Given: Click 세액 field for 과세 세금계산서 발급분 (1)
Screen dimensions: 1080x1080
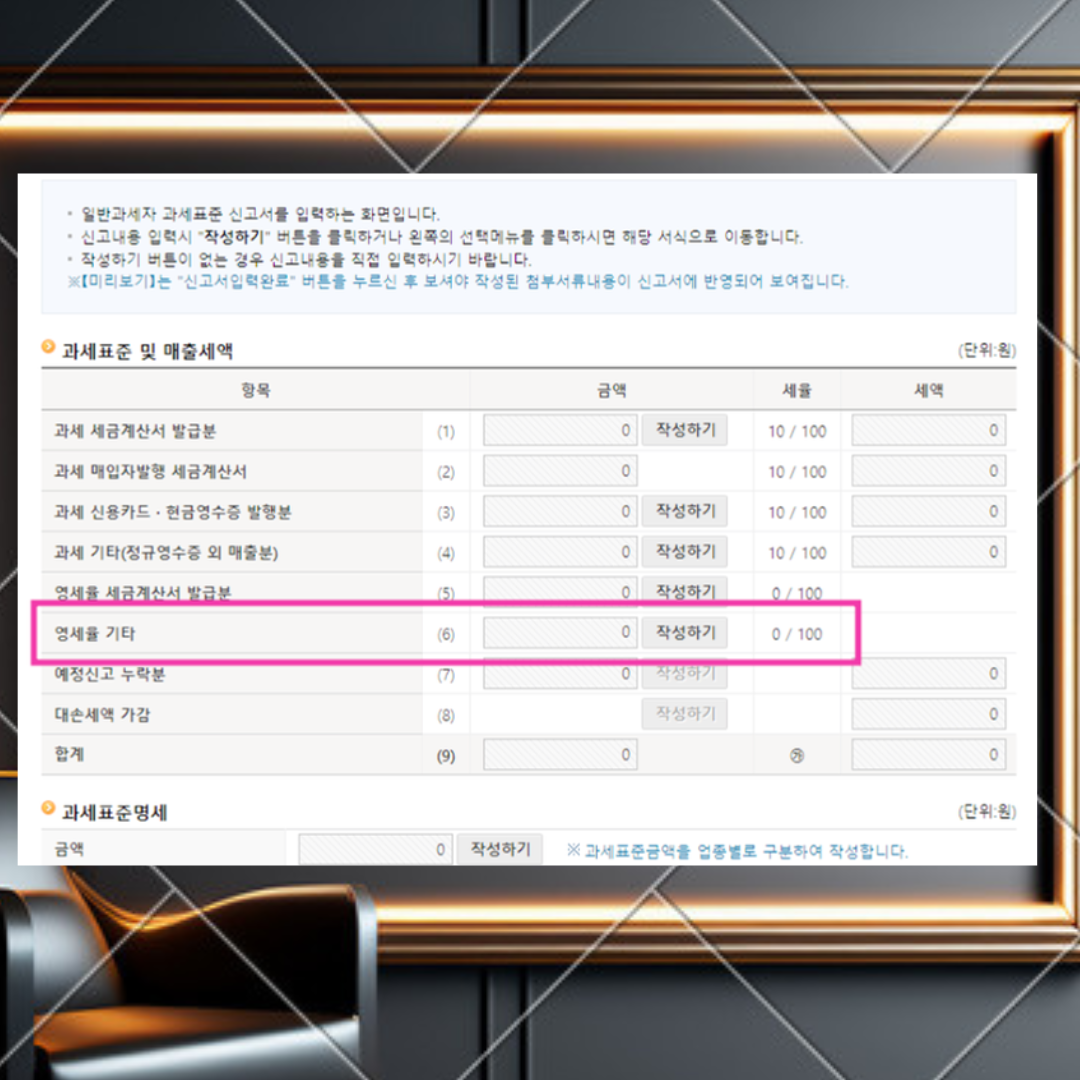Looking at the screenshot, I should click(928, 430).
